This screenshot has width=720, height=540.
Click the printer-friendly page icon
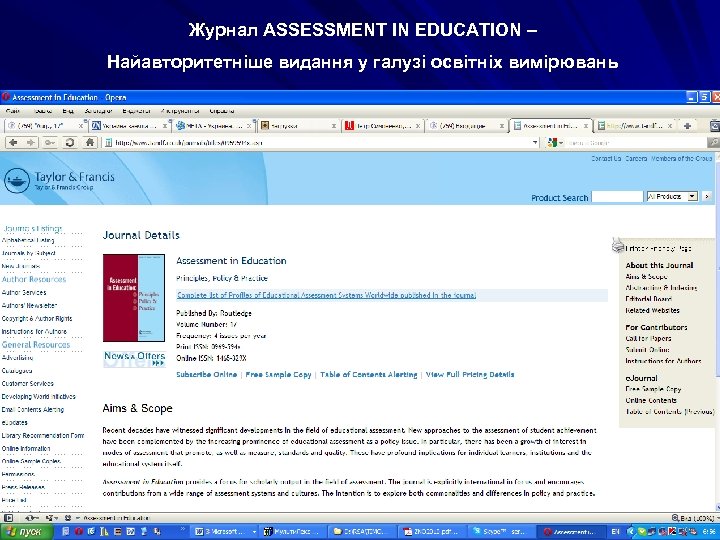(618, 245)
